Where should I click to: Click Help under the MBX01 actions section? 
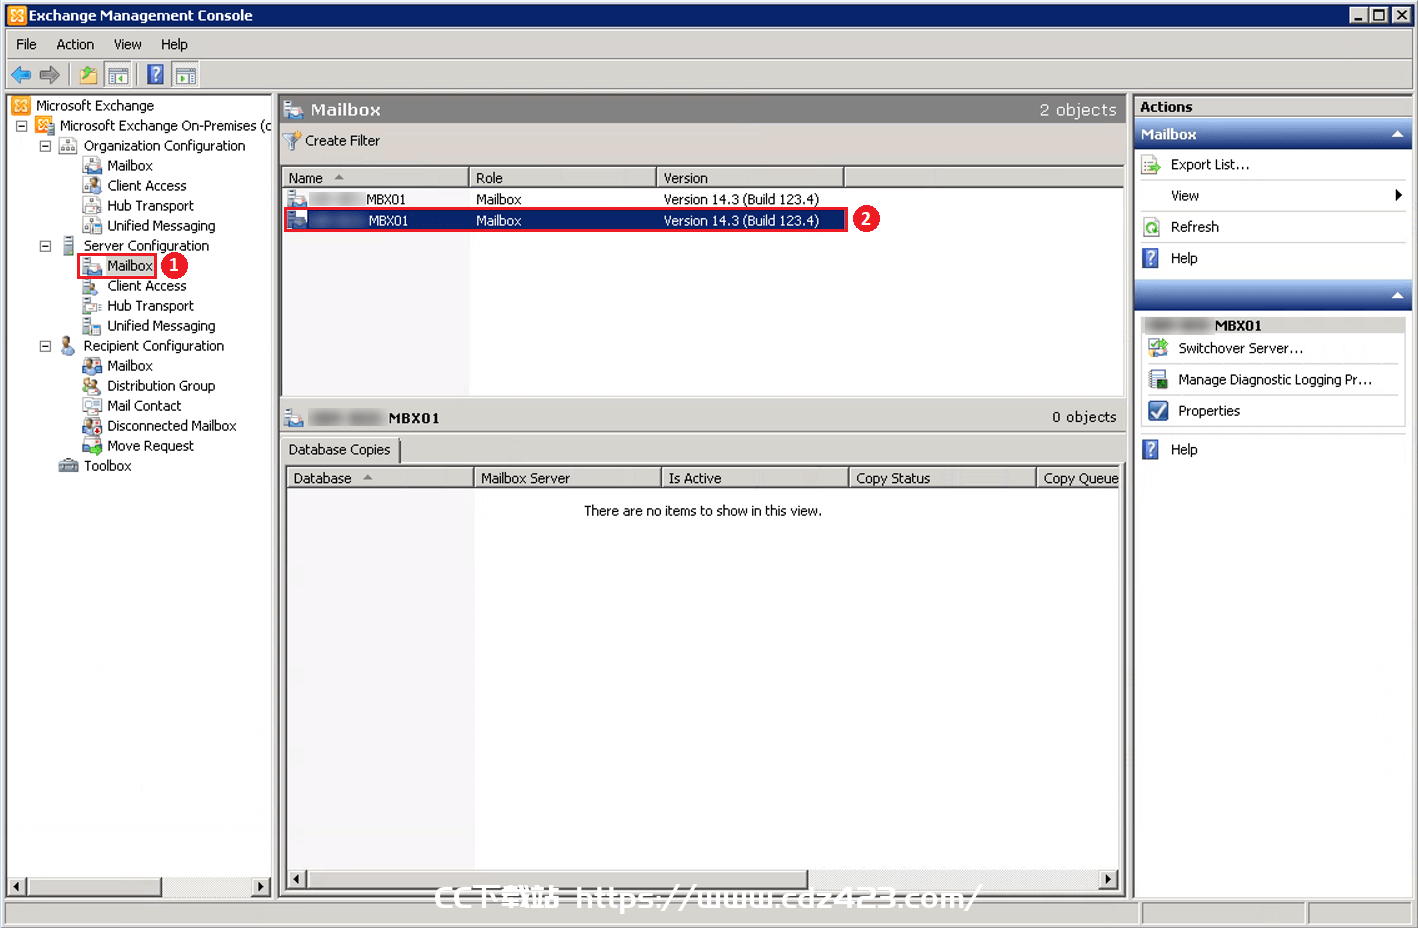[1184, 450]
